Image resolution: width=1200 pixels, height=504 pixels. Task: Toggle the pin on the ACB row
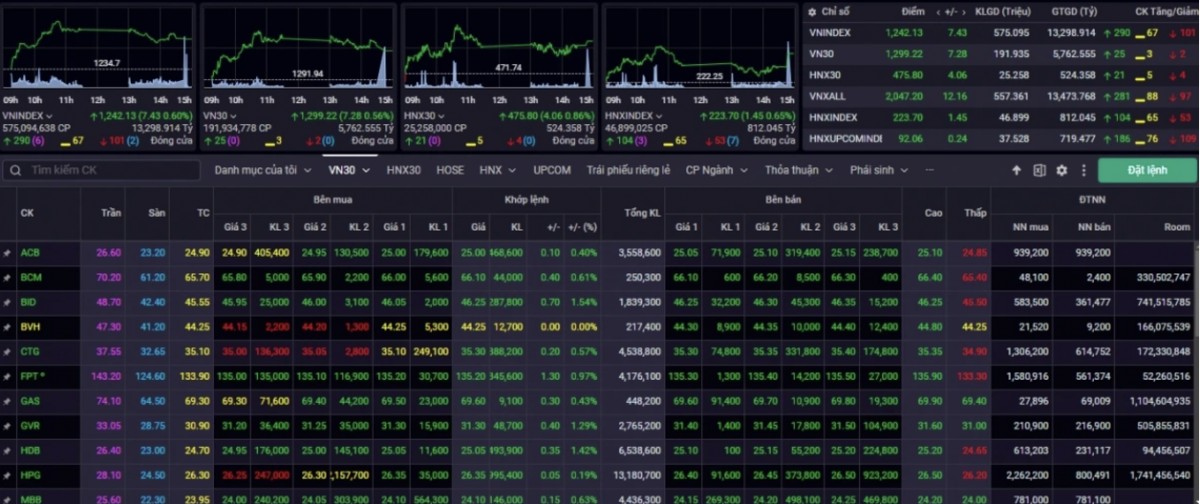coord(8,253)
